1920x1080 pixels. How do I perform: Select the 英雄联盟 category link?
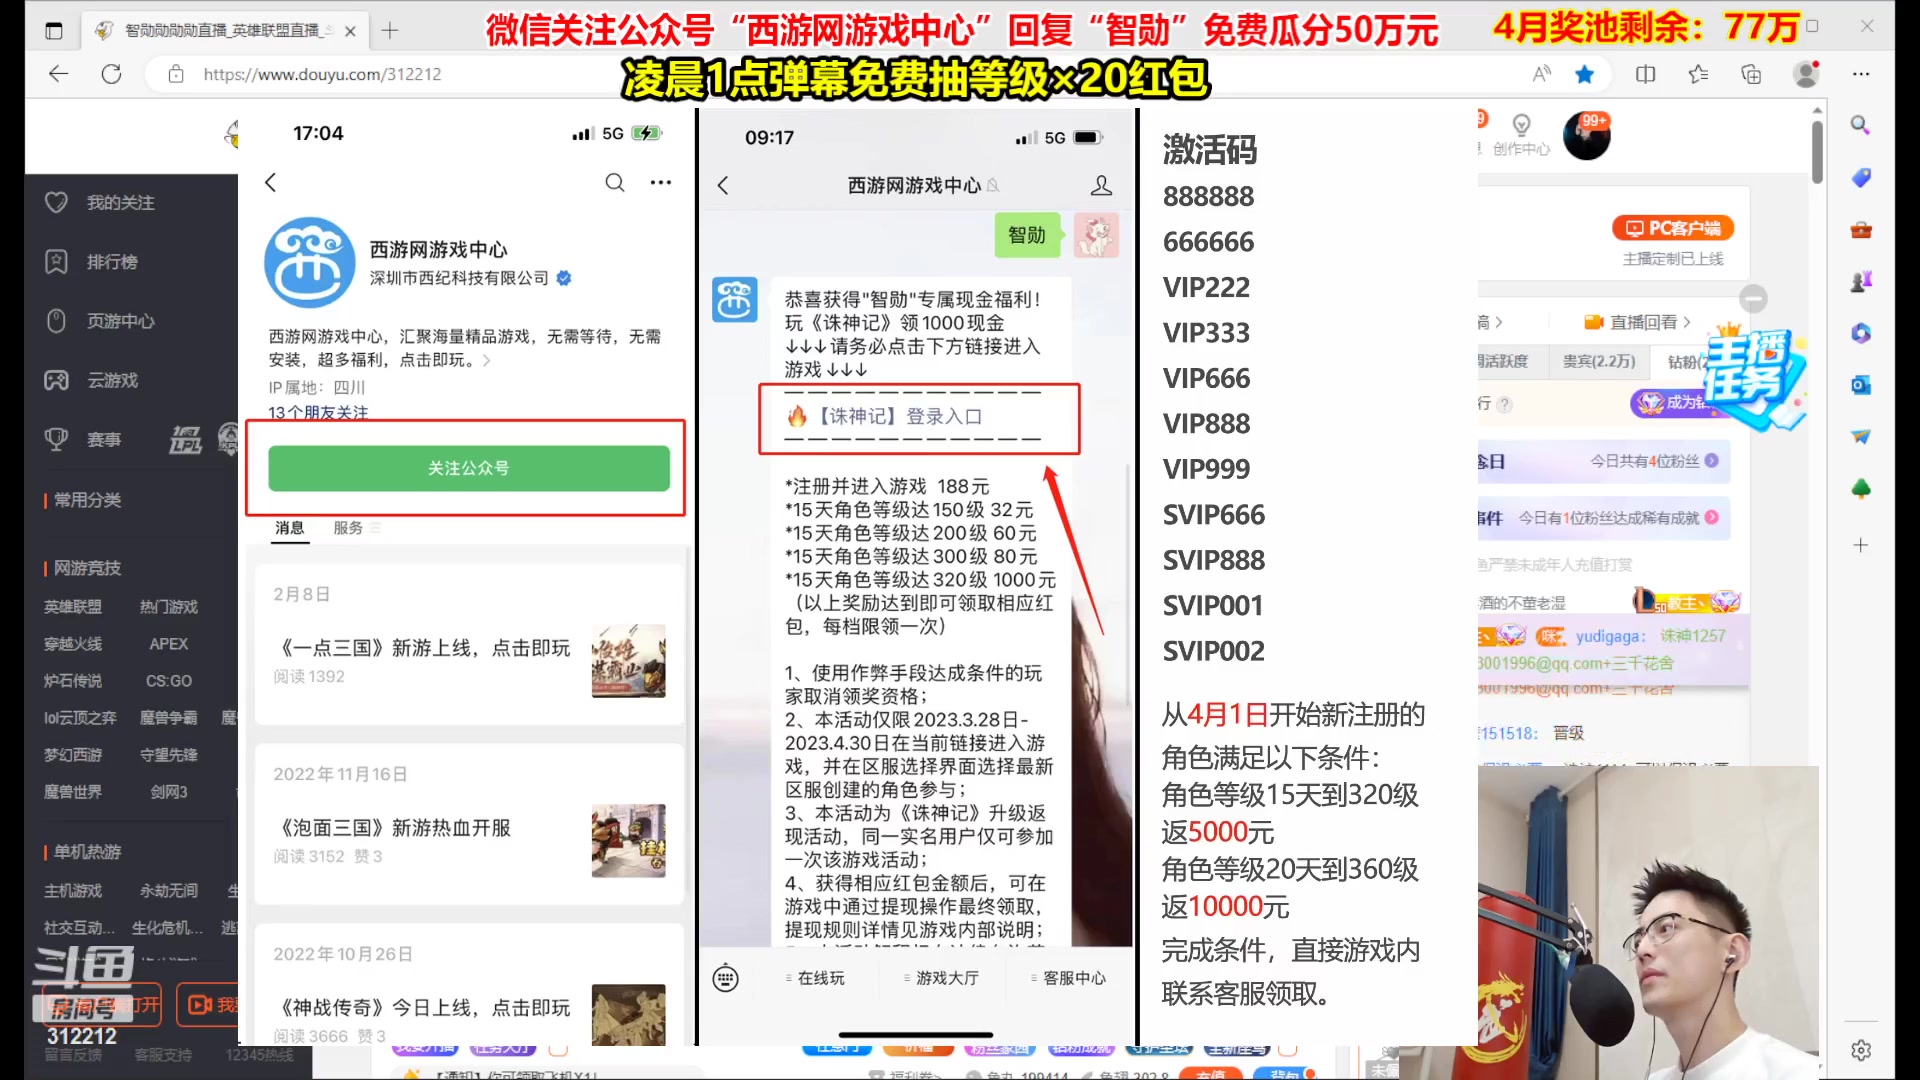click(73, 607)
